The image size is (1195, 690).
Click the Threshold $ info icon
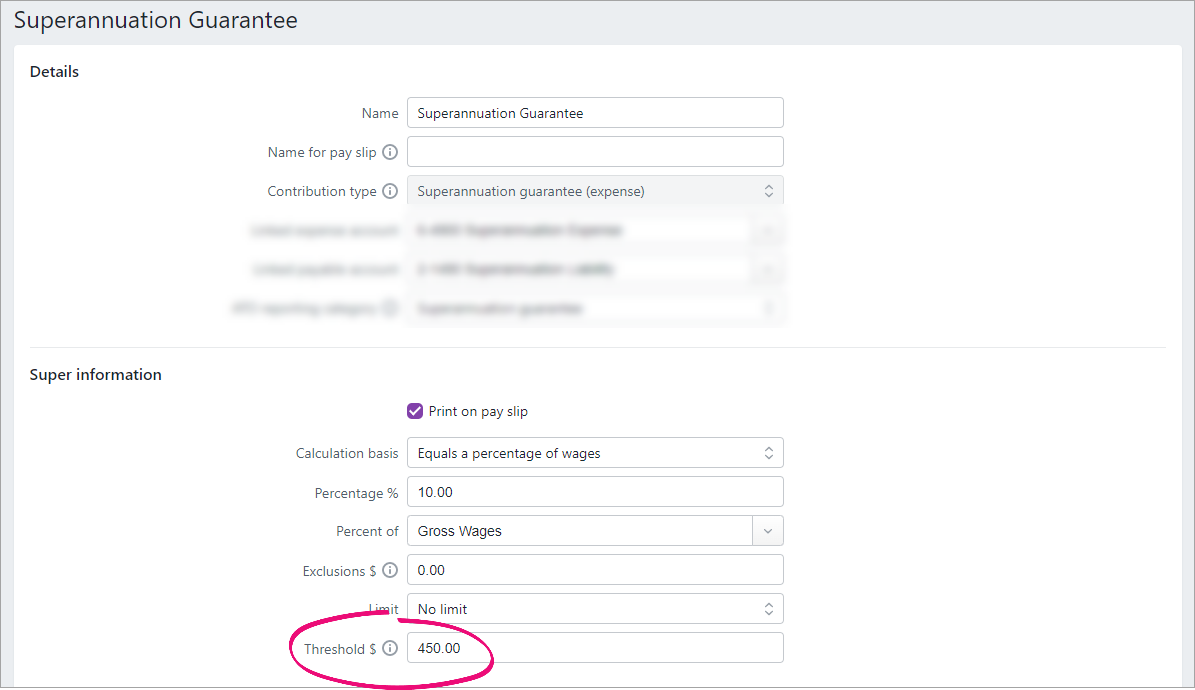pos(390,649)
